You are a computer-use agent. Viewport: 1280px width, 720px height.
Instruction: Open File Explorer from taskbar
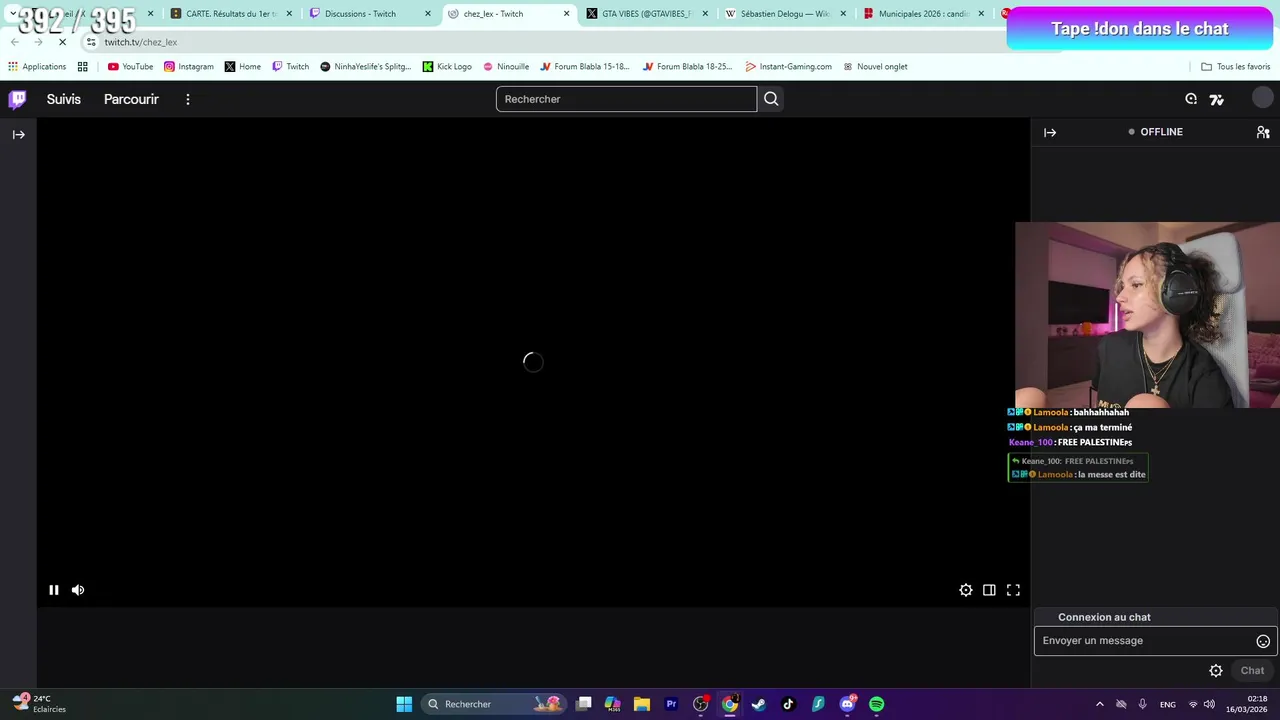click(x=642, y=704)
